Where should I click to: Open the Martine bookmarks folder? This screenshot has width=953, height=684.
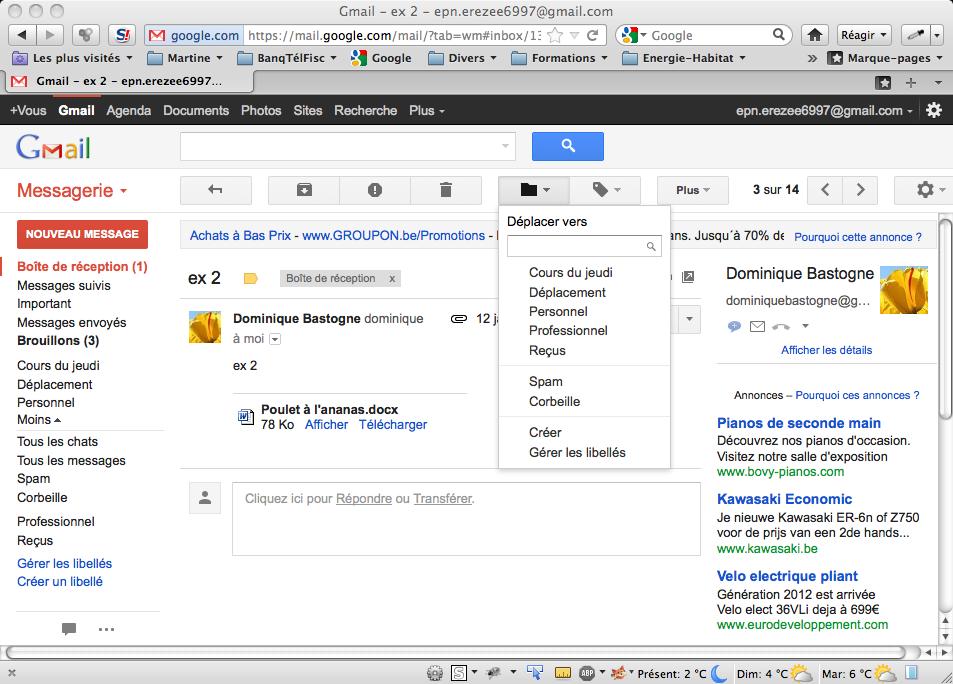185,58
